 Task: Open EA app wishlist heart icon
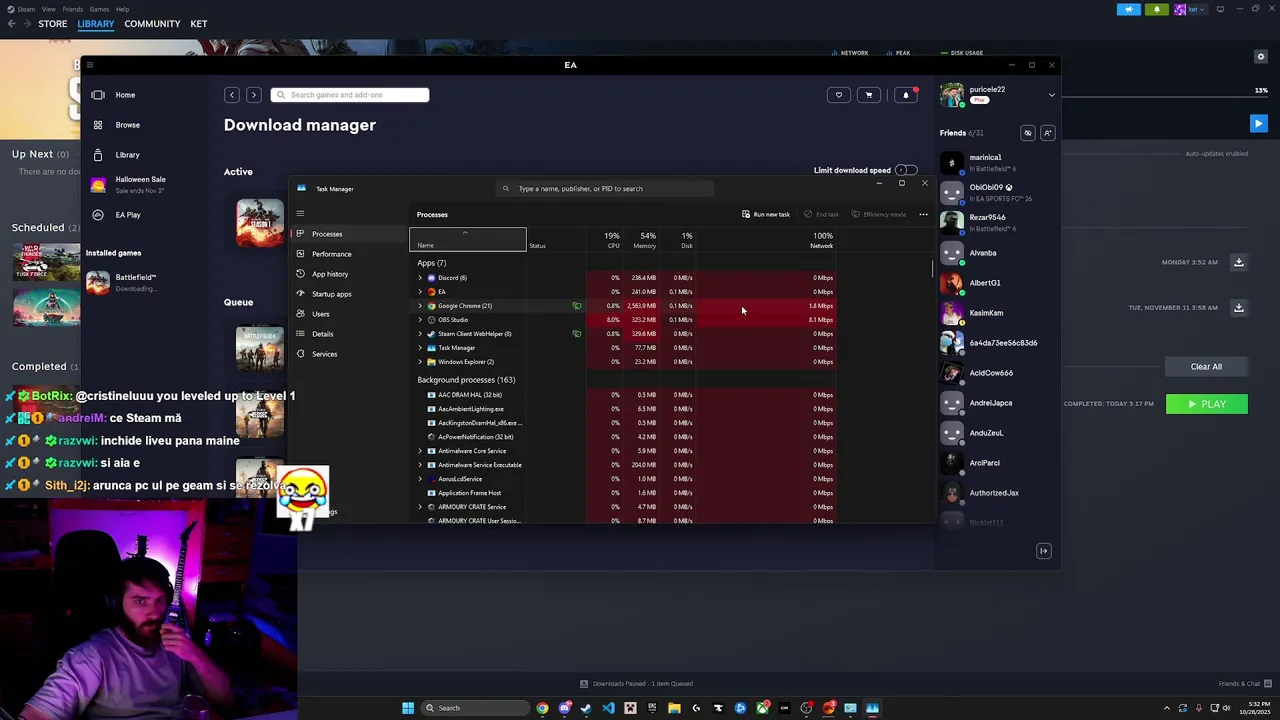click(x=839, y=95)
